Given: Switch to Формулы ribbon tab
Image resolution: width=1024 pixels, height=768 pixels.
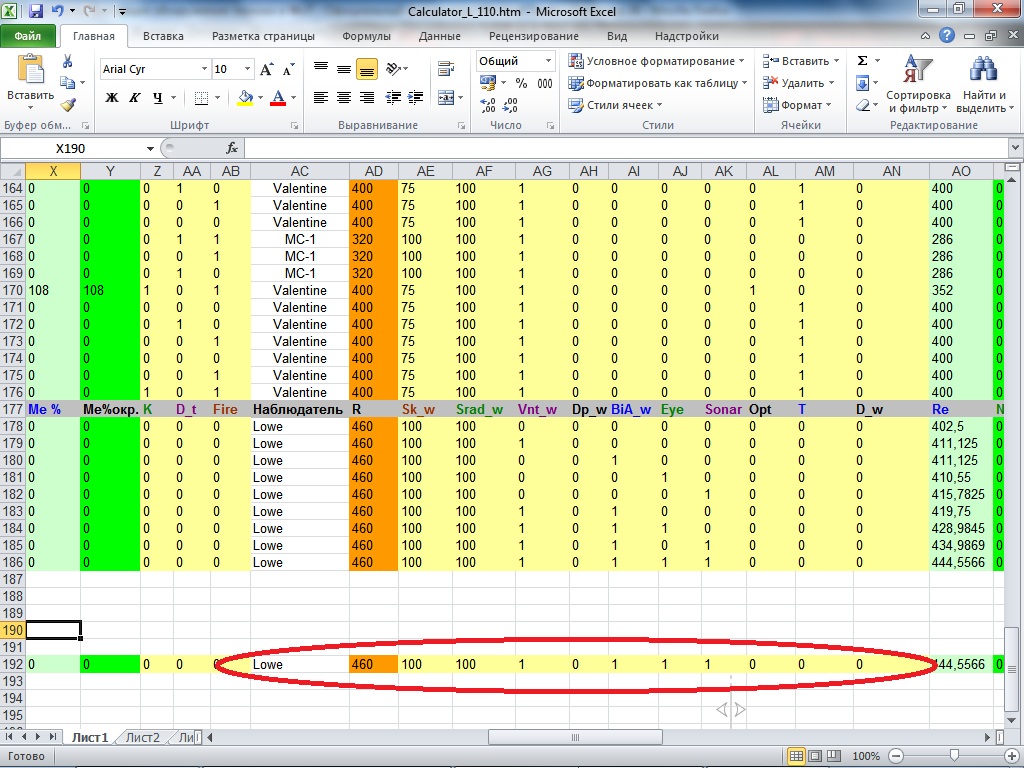Looking at the screenshot, I should tap(366, 36).
